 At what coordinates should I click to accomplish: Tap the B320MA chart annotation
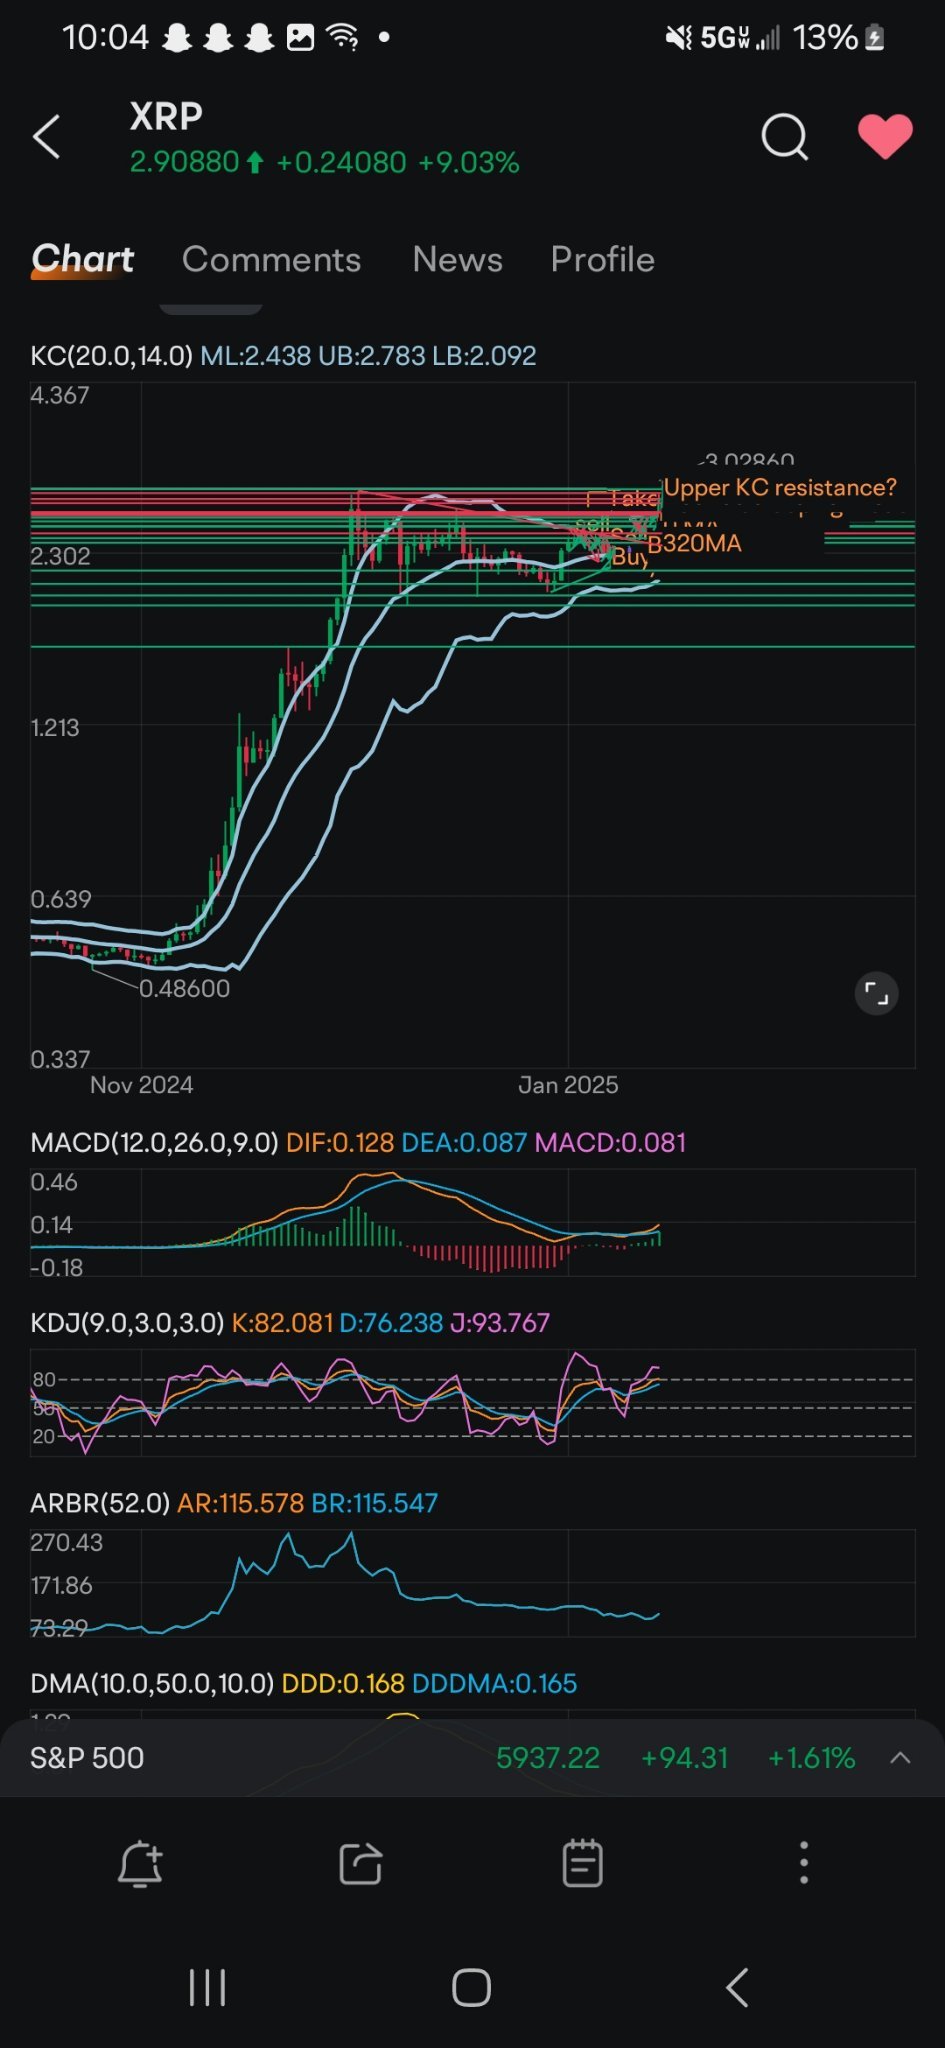coord(694,544)
